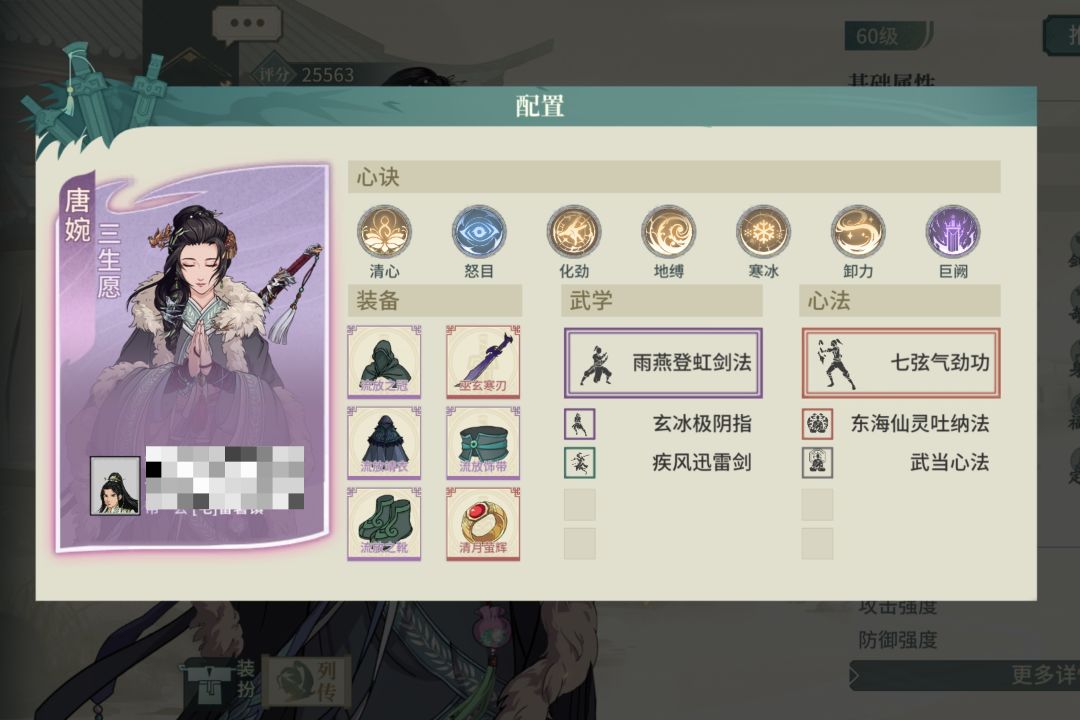Select the 地缚 swirl skill icon

click(668, 232)
